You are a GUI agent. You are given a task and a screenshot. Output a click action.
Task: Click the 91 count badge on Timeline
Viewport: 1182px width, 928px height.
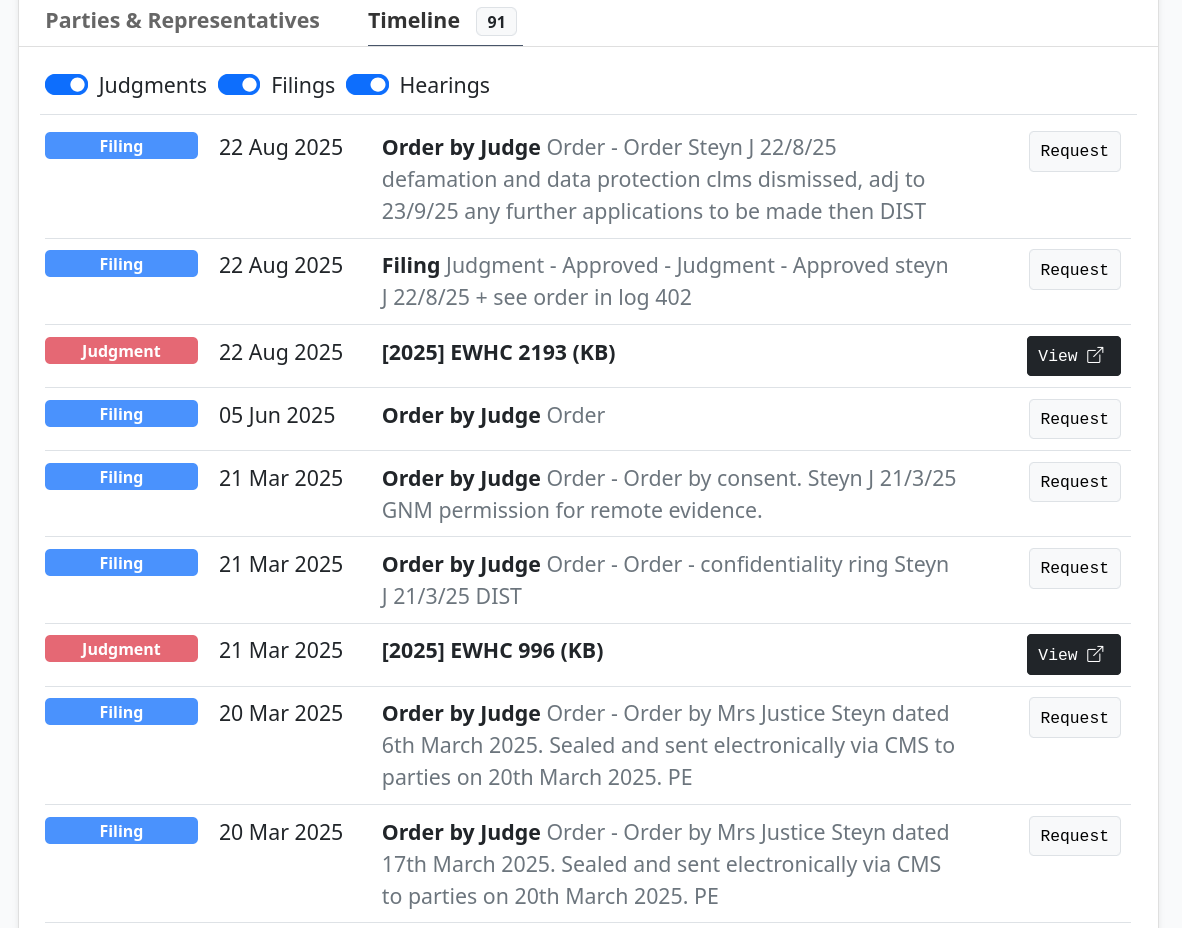496,22
